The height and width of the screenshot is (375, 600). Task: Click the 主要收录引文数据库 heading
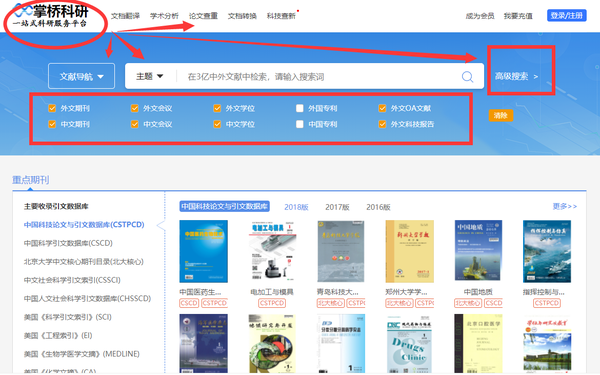pyautogui.click(x=56, y=206)
